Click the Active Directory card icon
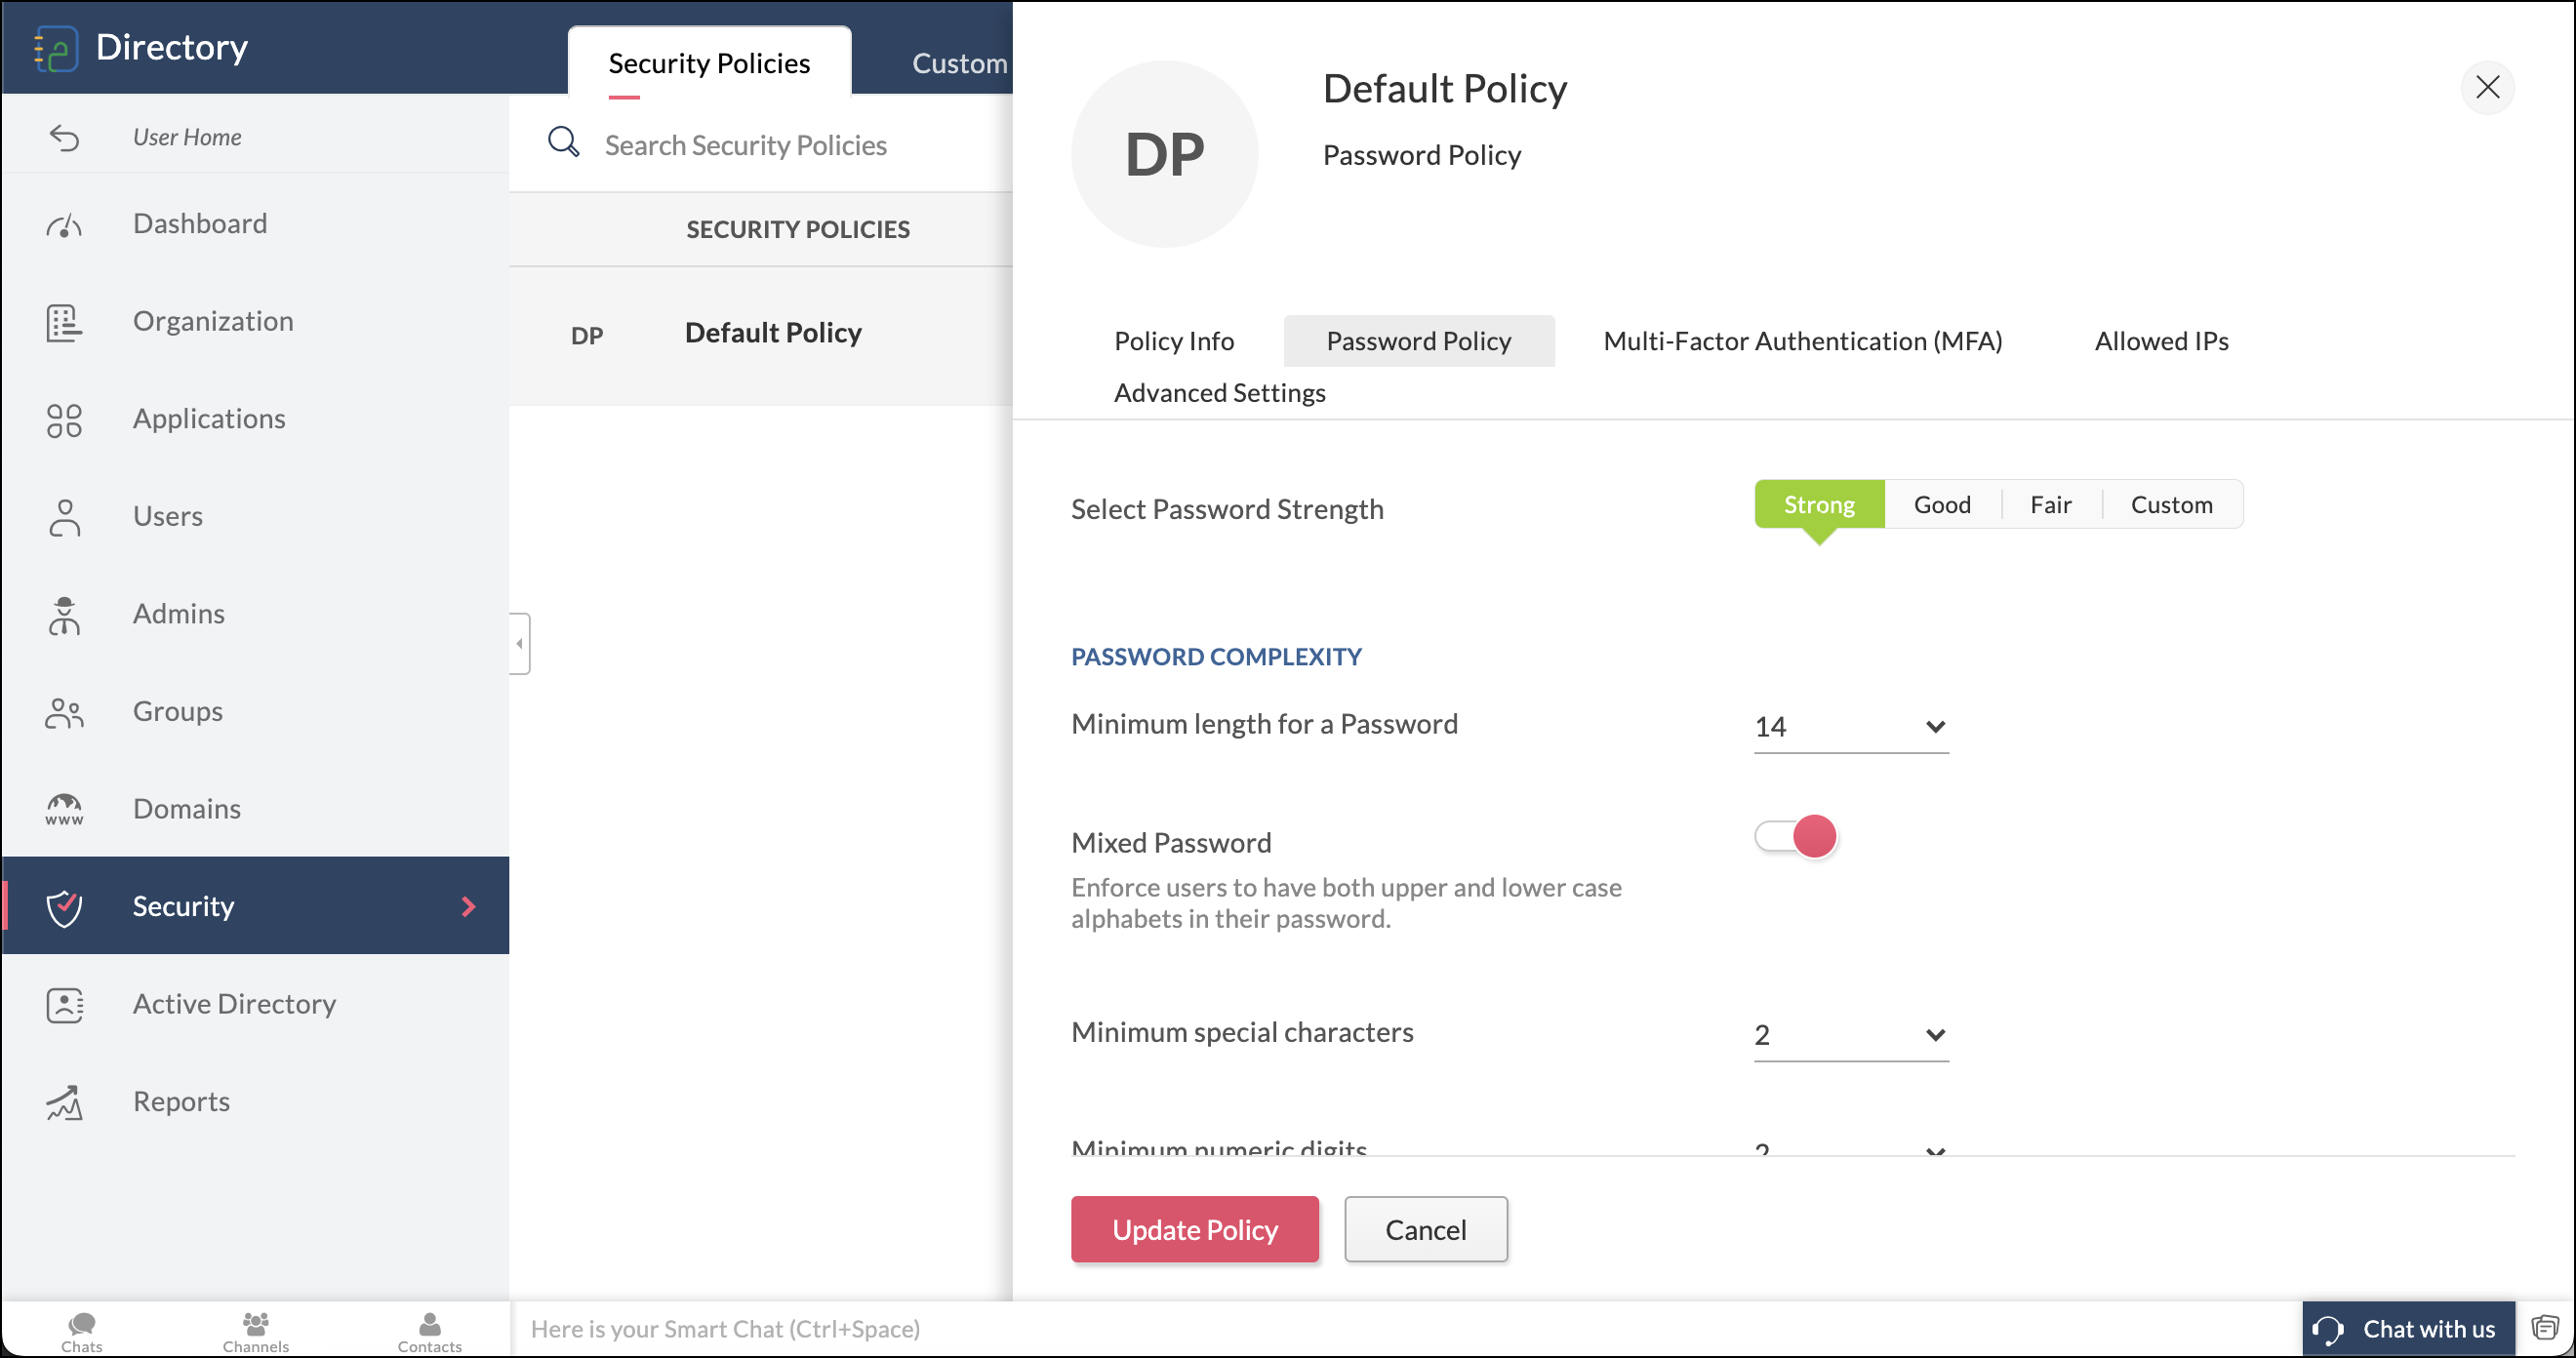Image resolution: width=2576 pixels, height=1358 pixels. coord(64,1004)
